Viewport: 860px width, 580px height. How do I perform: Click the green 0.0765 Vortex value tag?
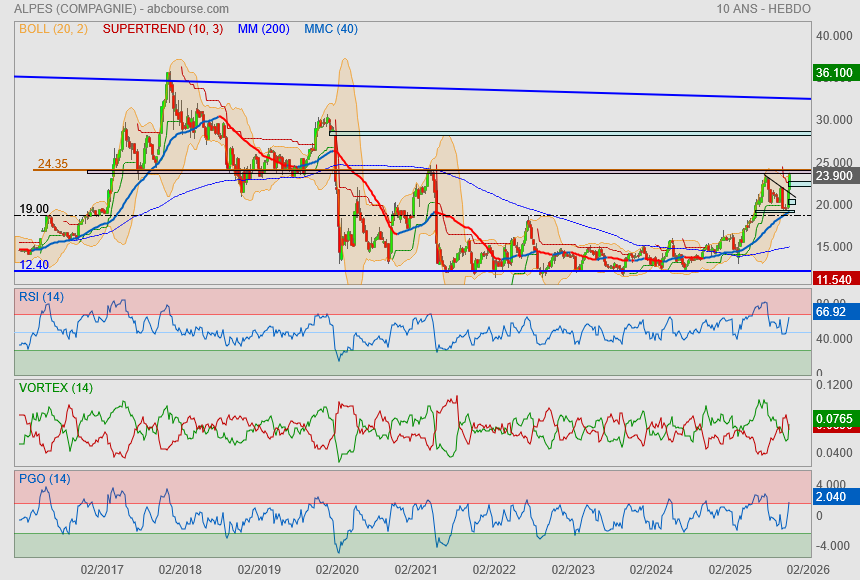[834, 418]
